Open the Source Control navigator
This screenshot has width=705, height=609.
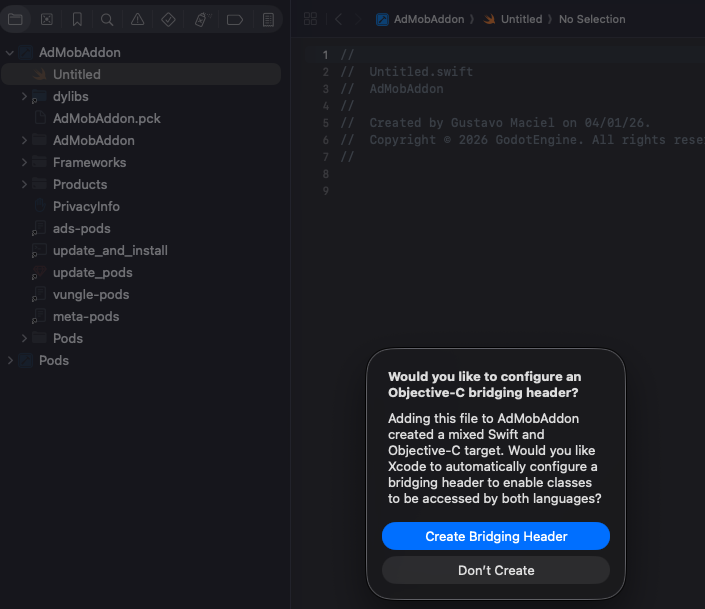[46, 19]
